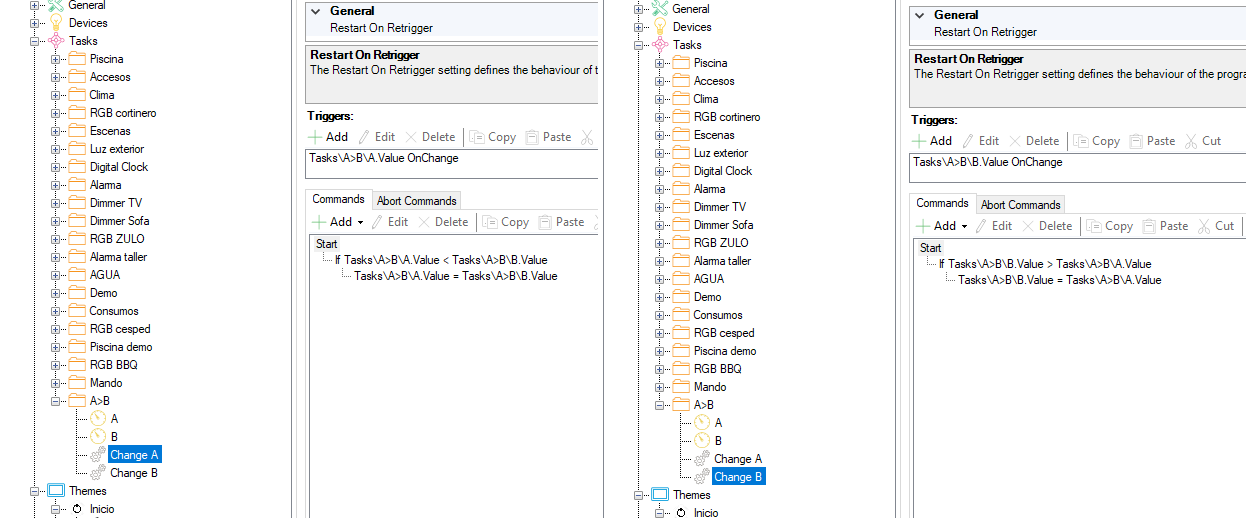Select trigger Tasks\A>B\B.Value OnChange
Screen dimensions: 1246x518
point(988,162)
